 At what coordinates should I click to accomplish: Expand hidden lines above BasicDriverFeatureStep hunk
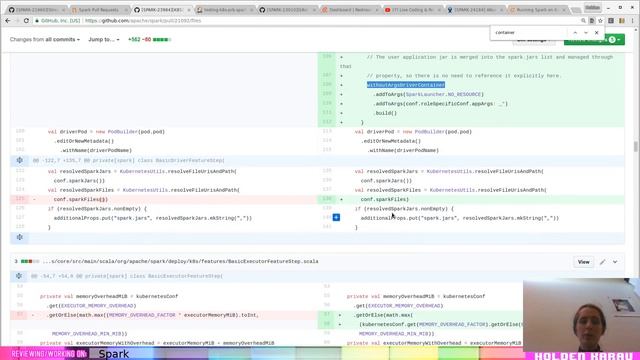20,160
